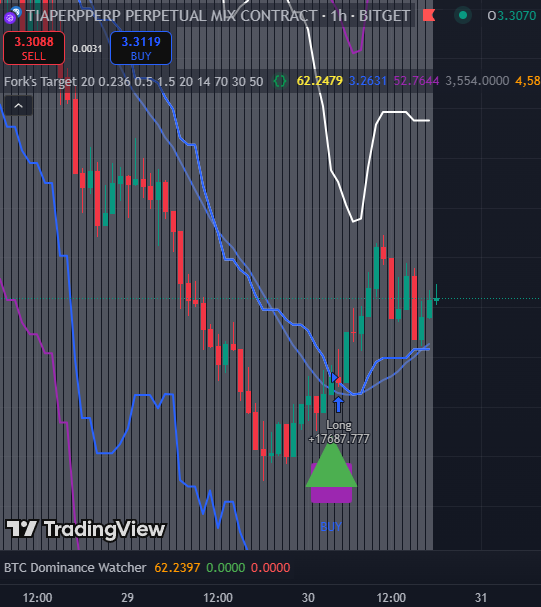Click the 29 date label on time axis
Image resolution: width=541 pixels, height=607 pixels.
click(x=127, y=597)
